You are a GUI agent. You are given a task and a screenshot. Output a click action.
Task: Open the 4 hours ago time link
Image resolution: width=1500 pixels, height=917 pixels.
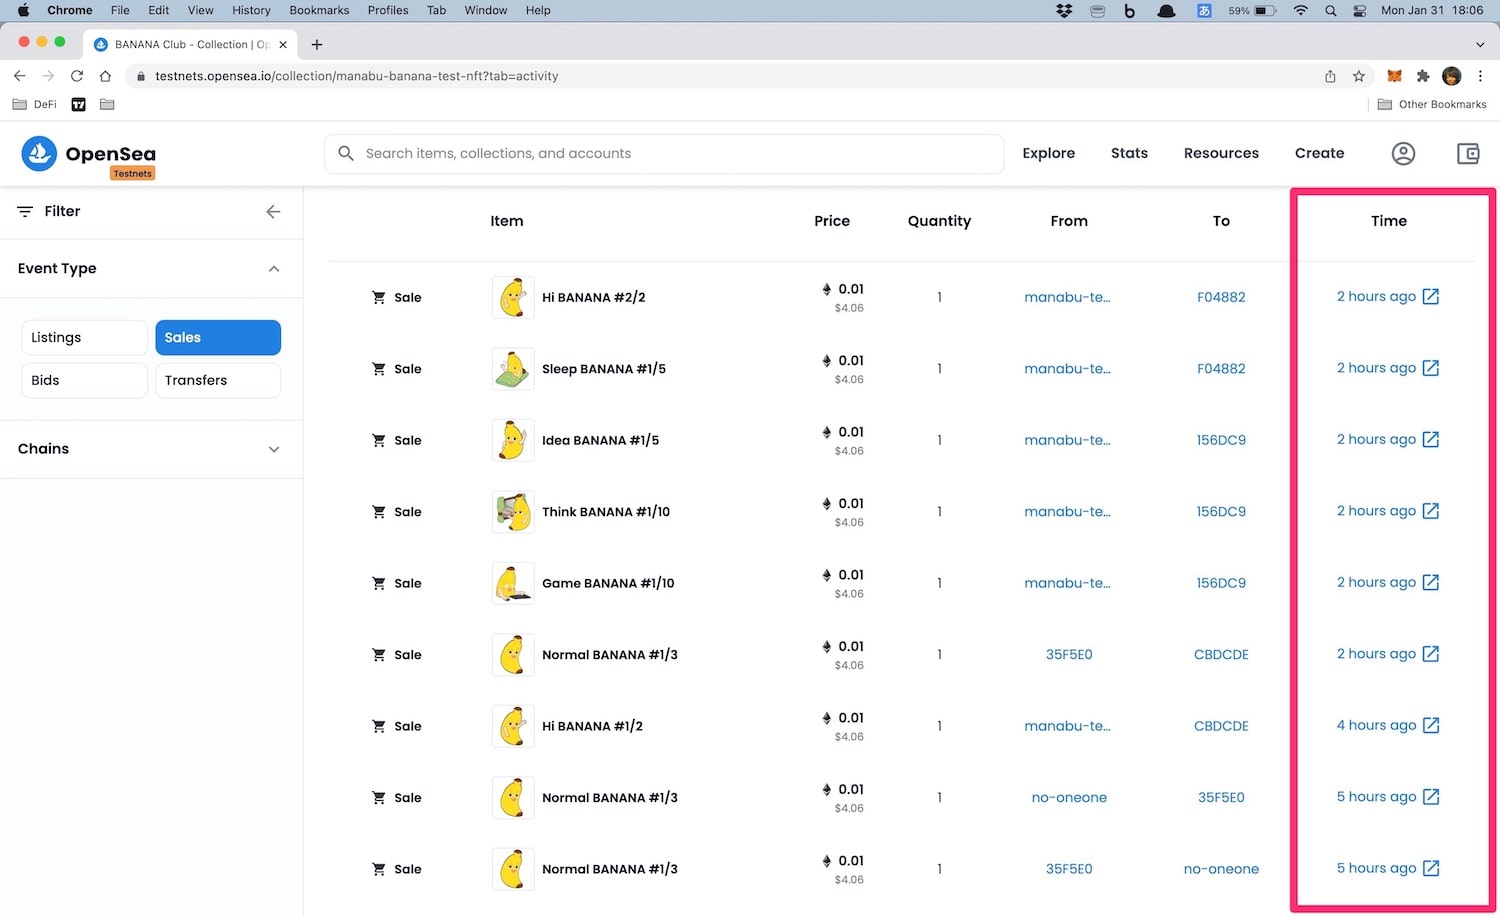click(1376, 725)
